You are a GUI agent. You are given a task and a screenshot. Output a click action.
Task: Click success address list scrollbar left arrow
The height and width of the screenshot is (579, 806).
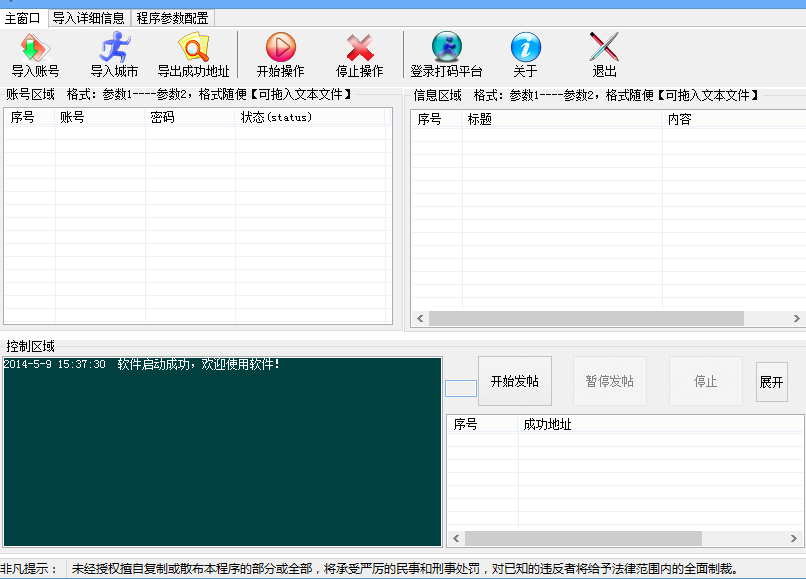click(456, 538)
